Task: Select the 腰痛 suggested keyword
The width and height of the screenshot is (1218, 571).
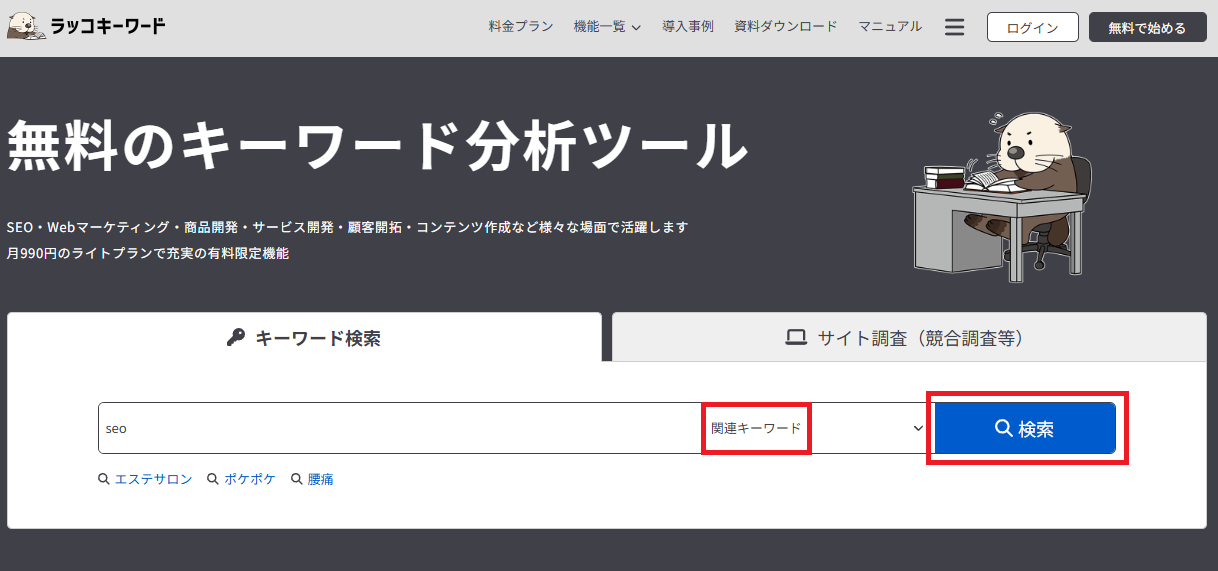Action: (313, 479)
